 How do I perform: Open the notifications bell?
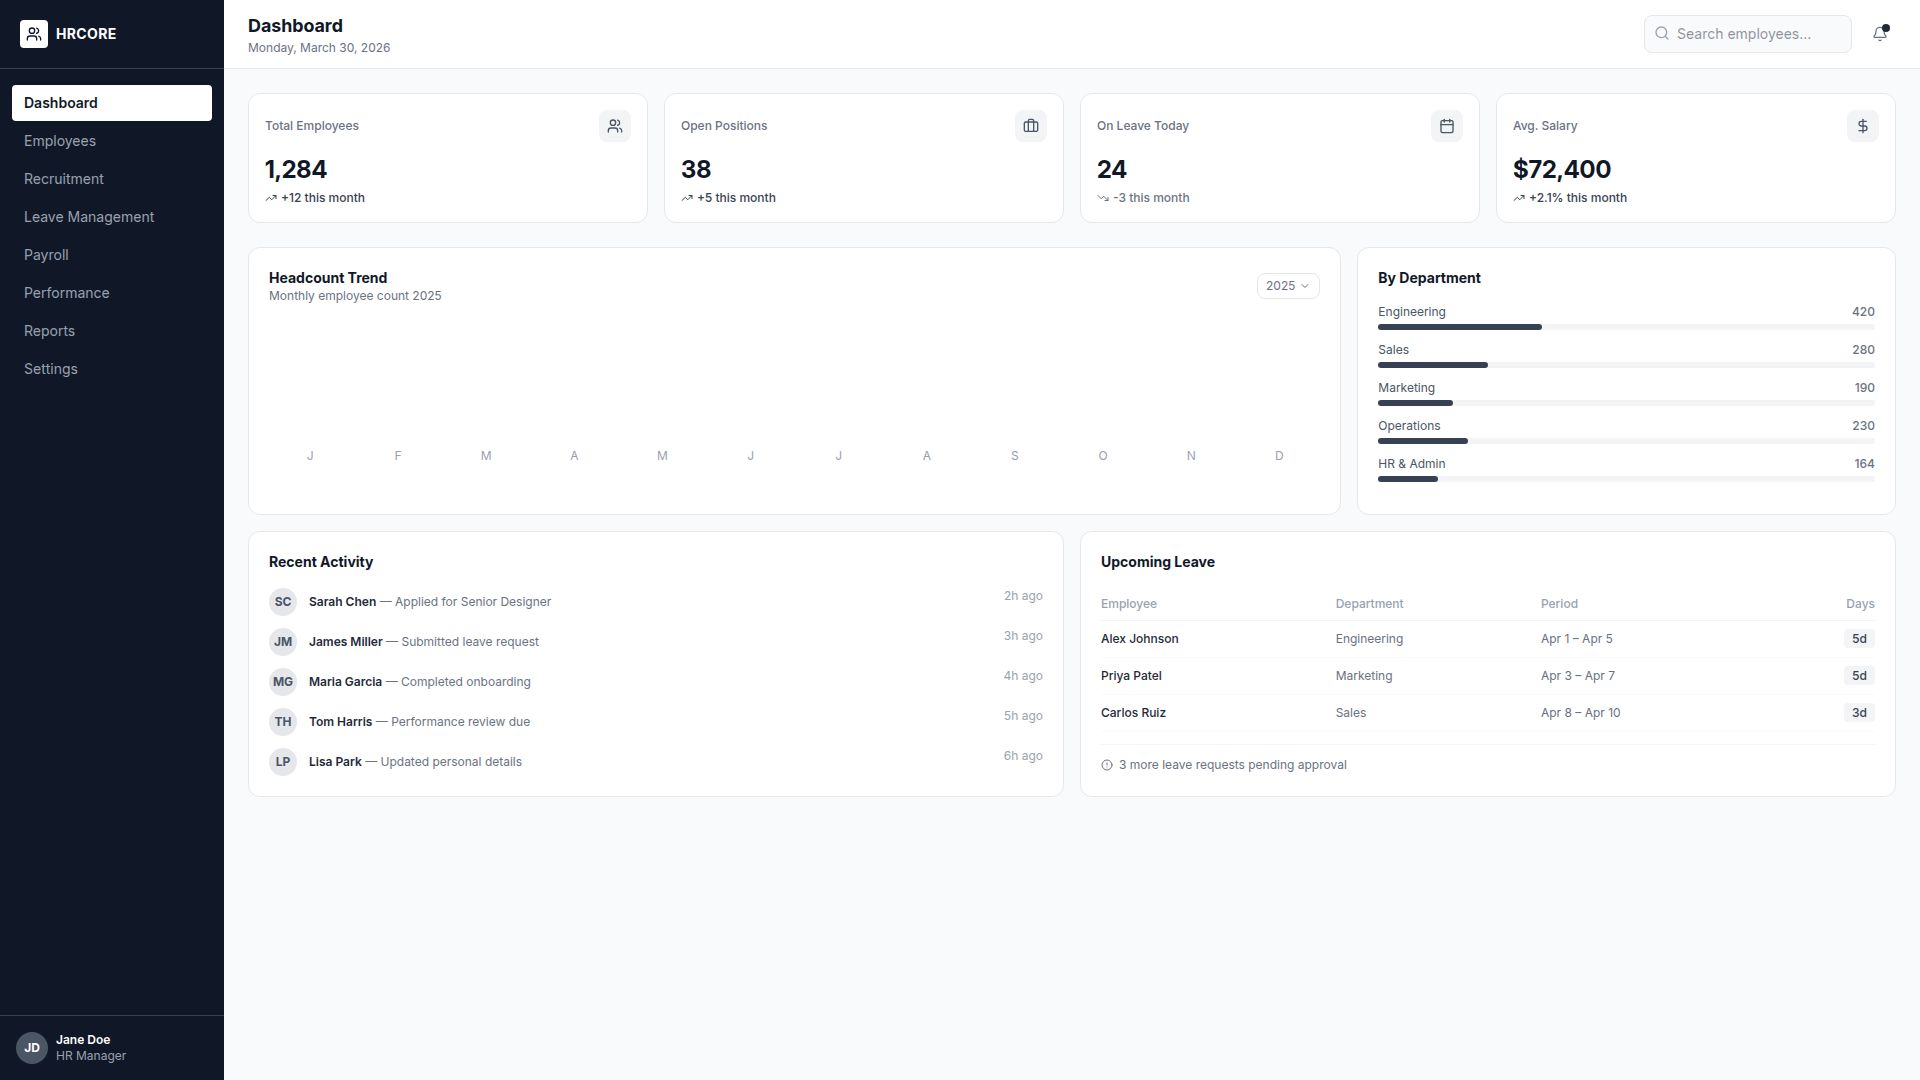(1880, 34)
